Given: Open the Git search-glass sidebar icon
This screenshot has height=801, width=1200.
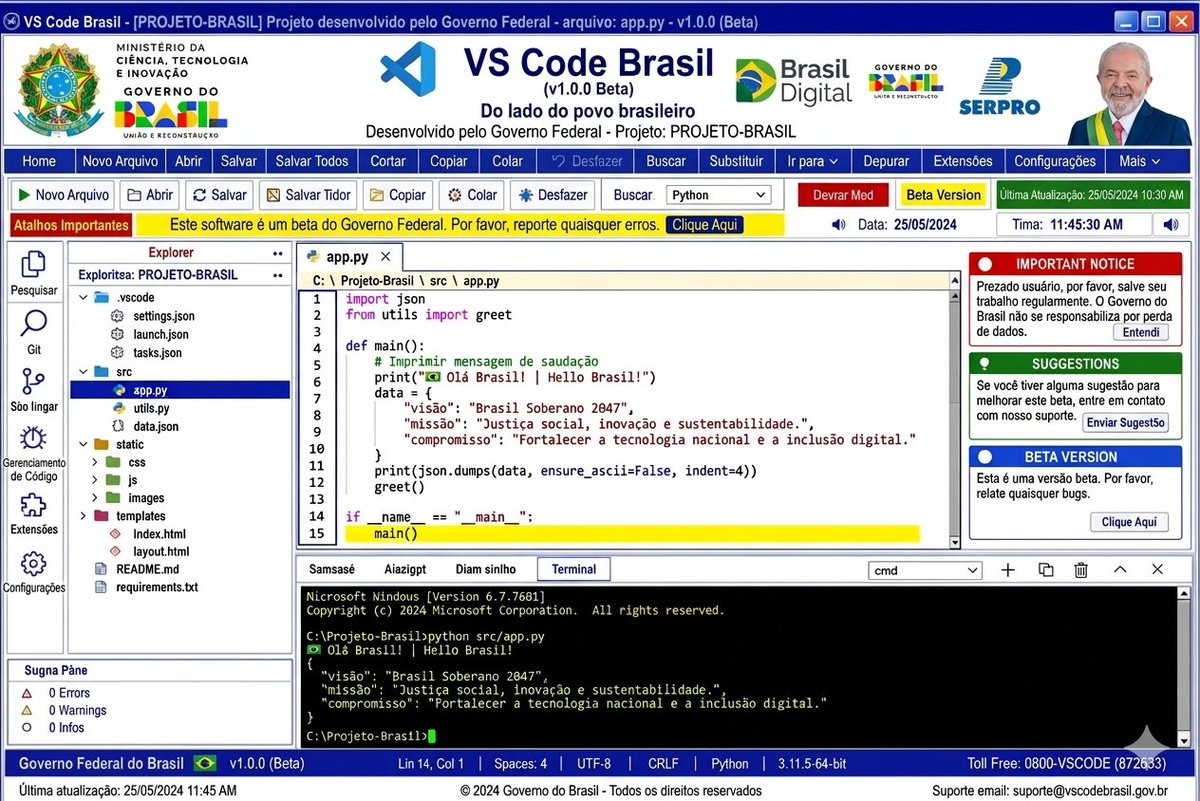Looking at the screenshot, I should (34, 324).
